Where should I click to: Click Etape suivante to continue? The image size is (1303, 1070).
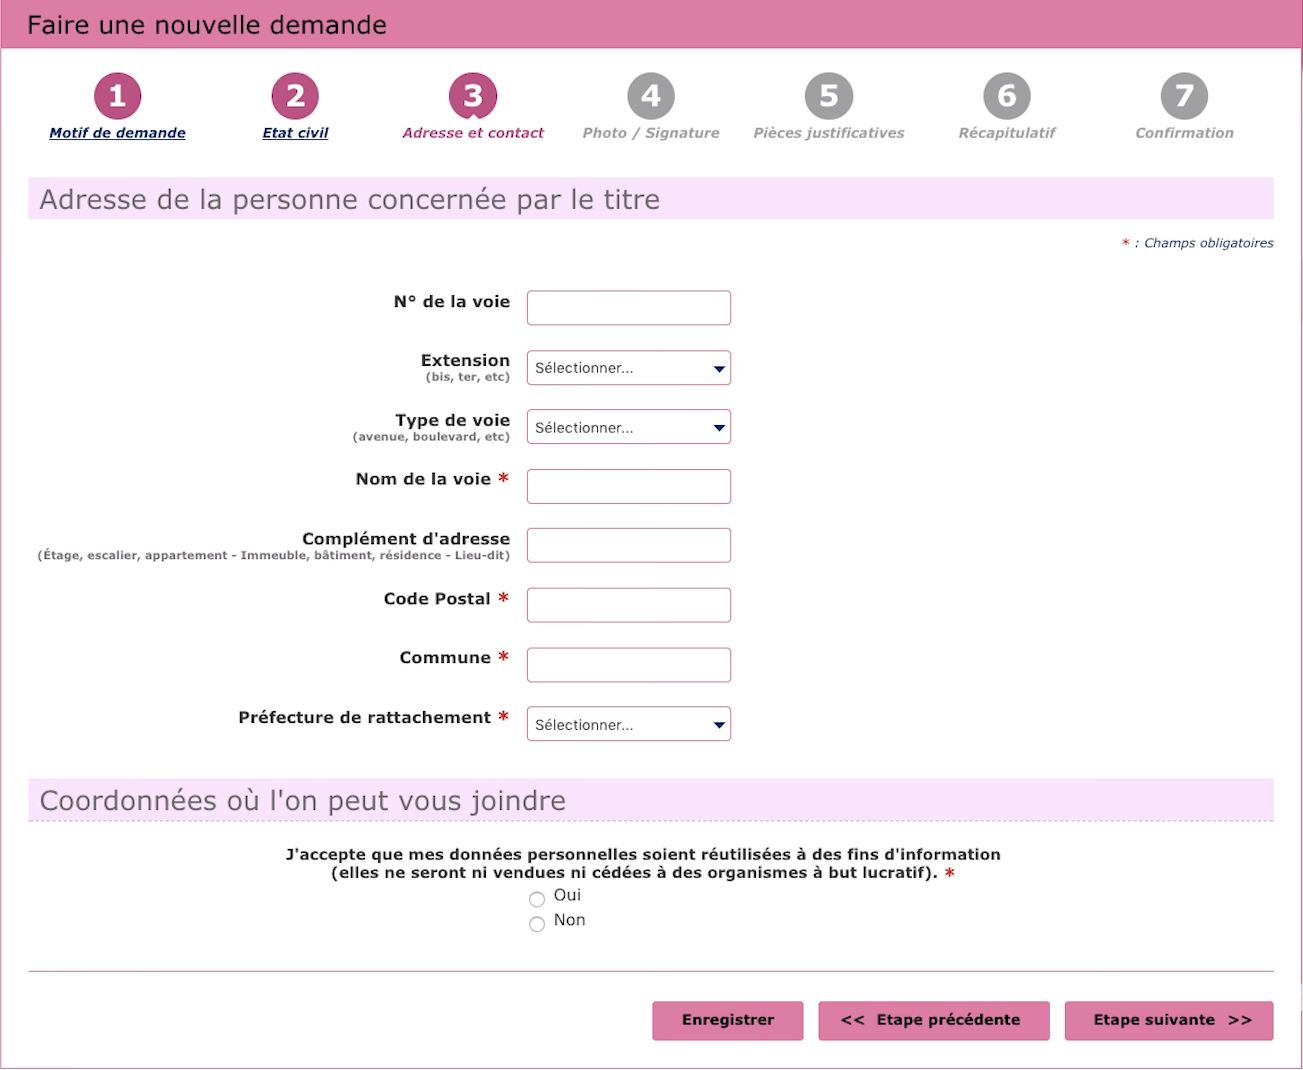pyautogui.click(x=1167, y=1020)
